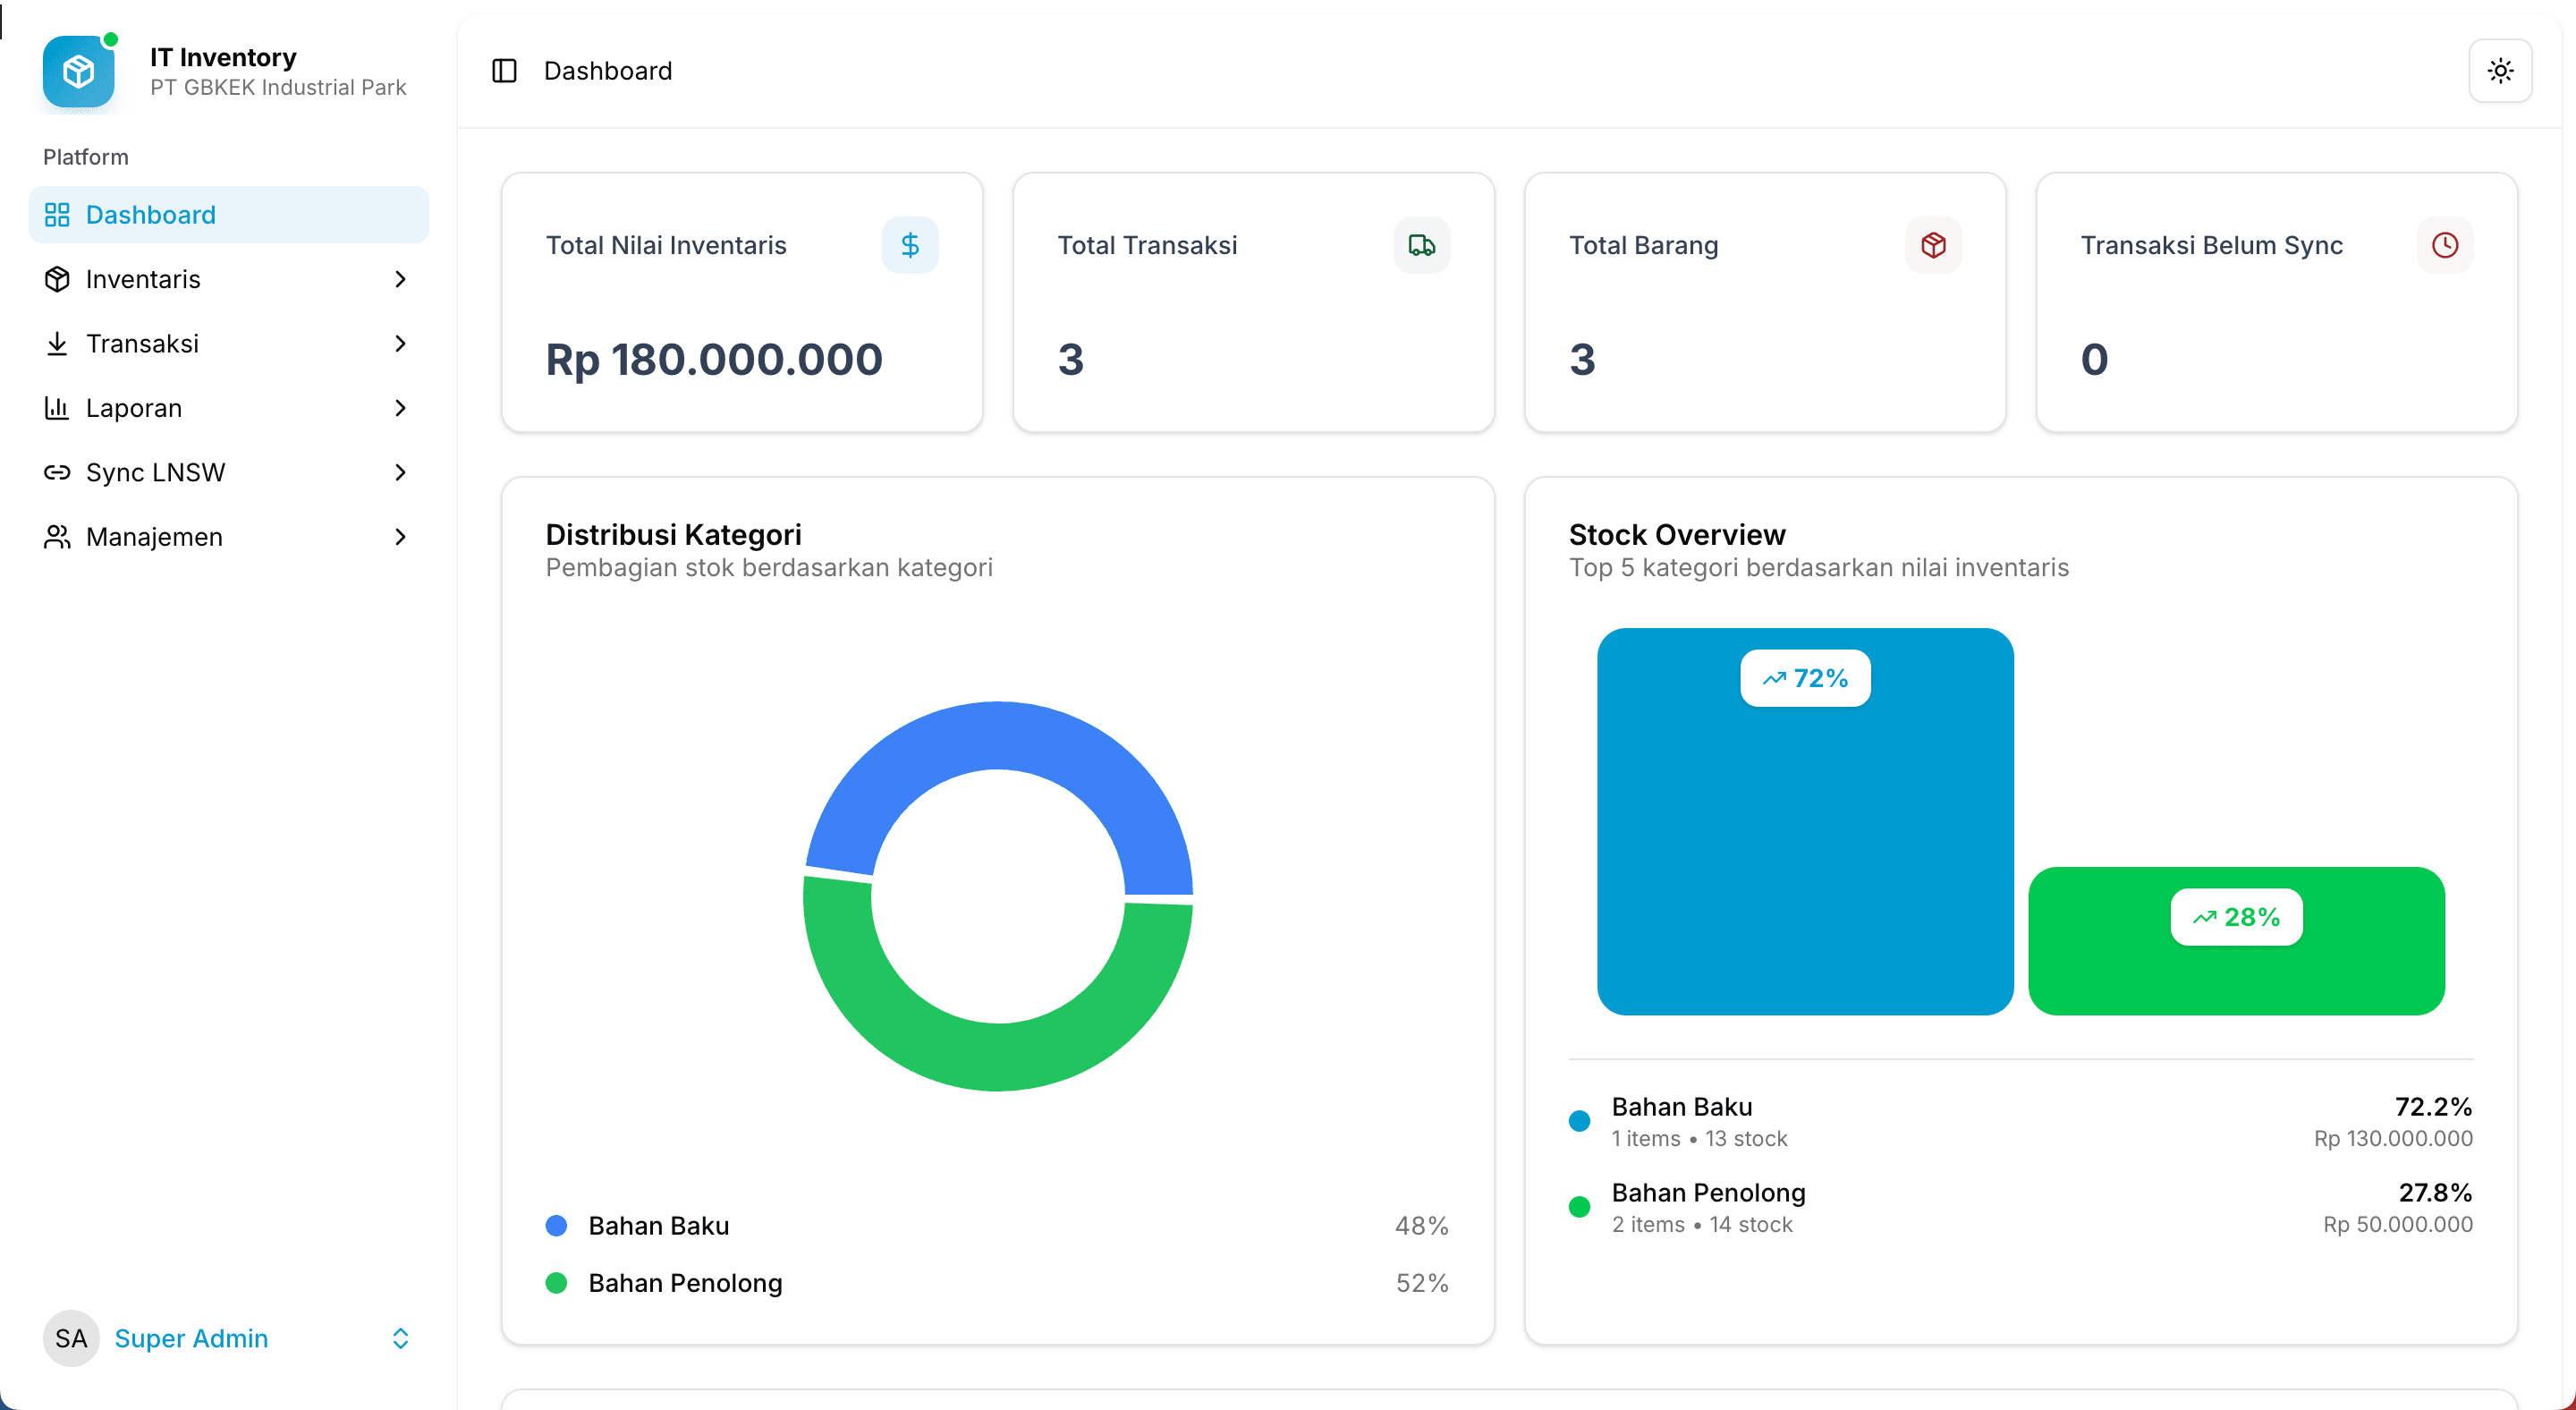Click the Total Transaksi card title
Viewport: 2576px width, 1410px height.
1147,245
